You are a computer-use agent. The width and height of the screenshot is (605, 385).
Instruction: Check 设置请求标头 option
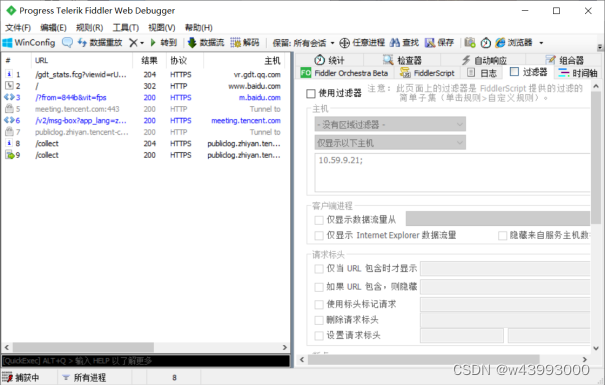319,335
